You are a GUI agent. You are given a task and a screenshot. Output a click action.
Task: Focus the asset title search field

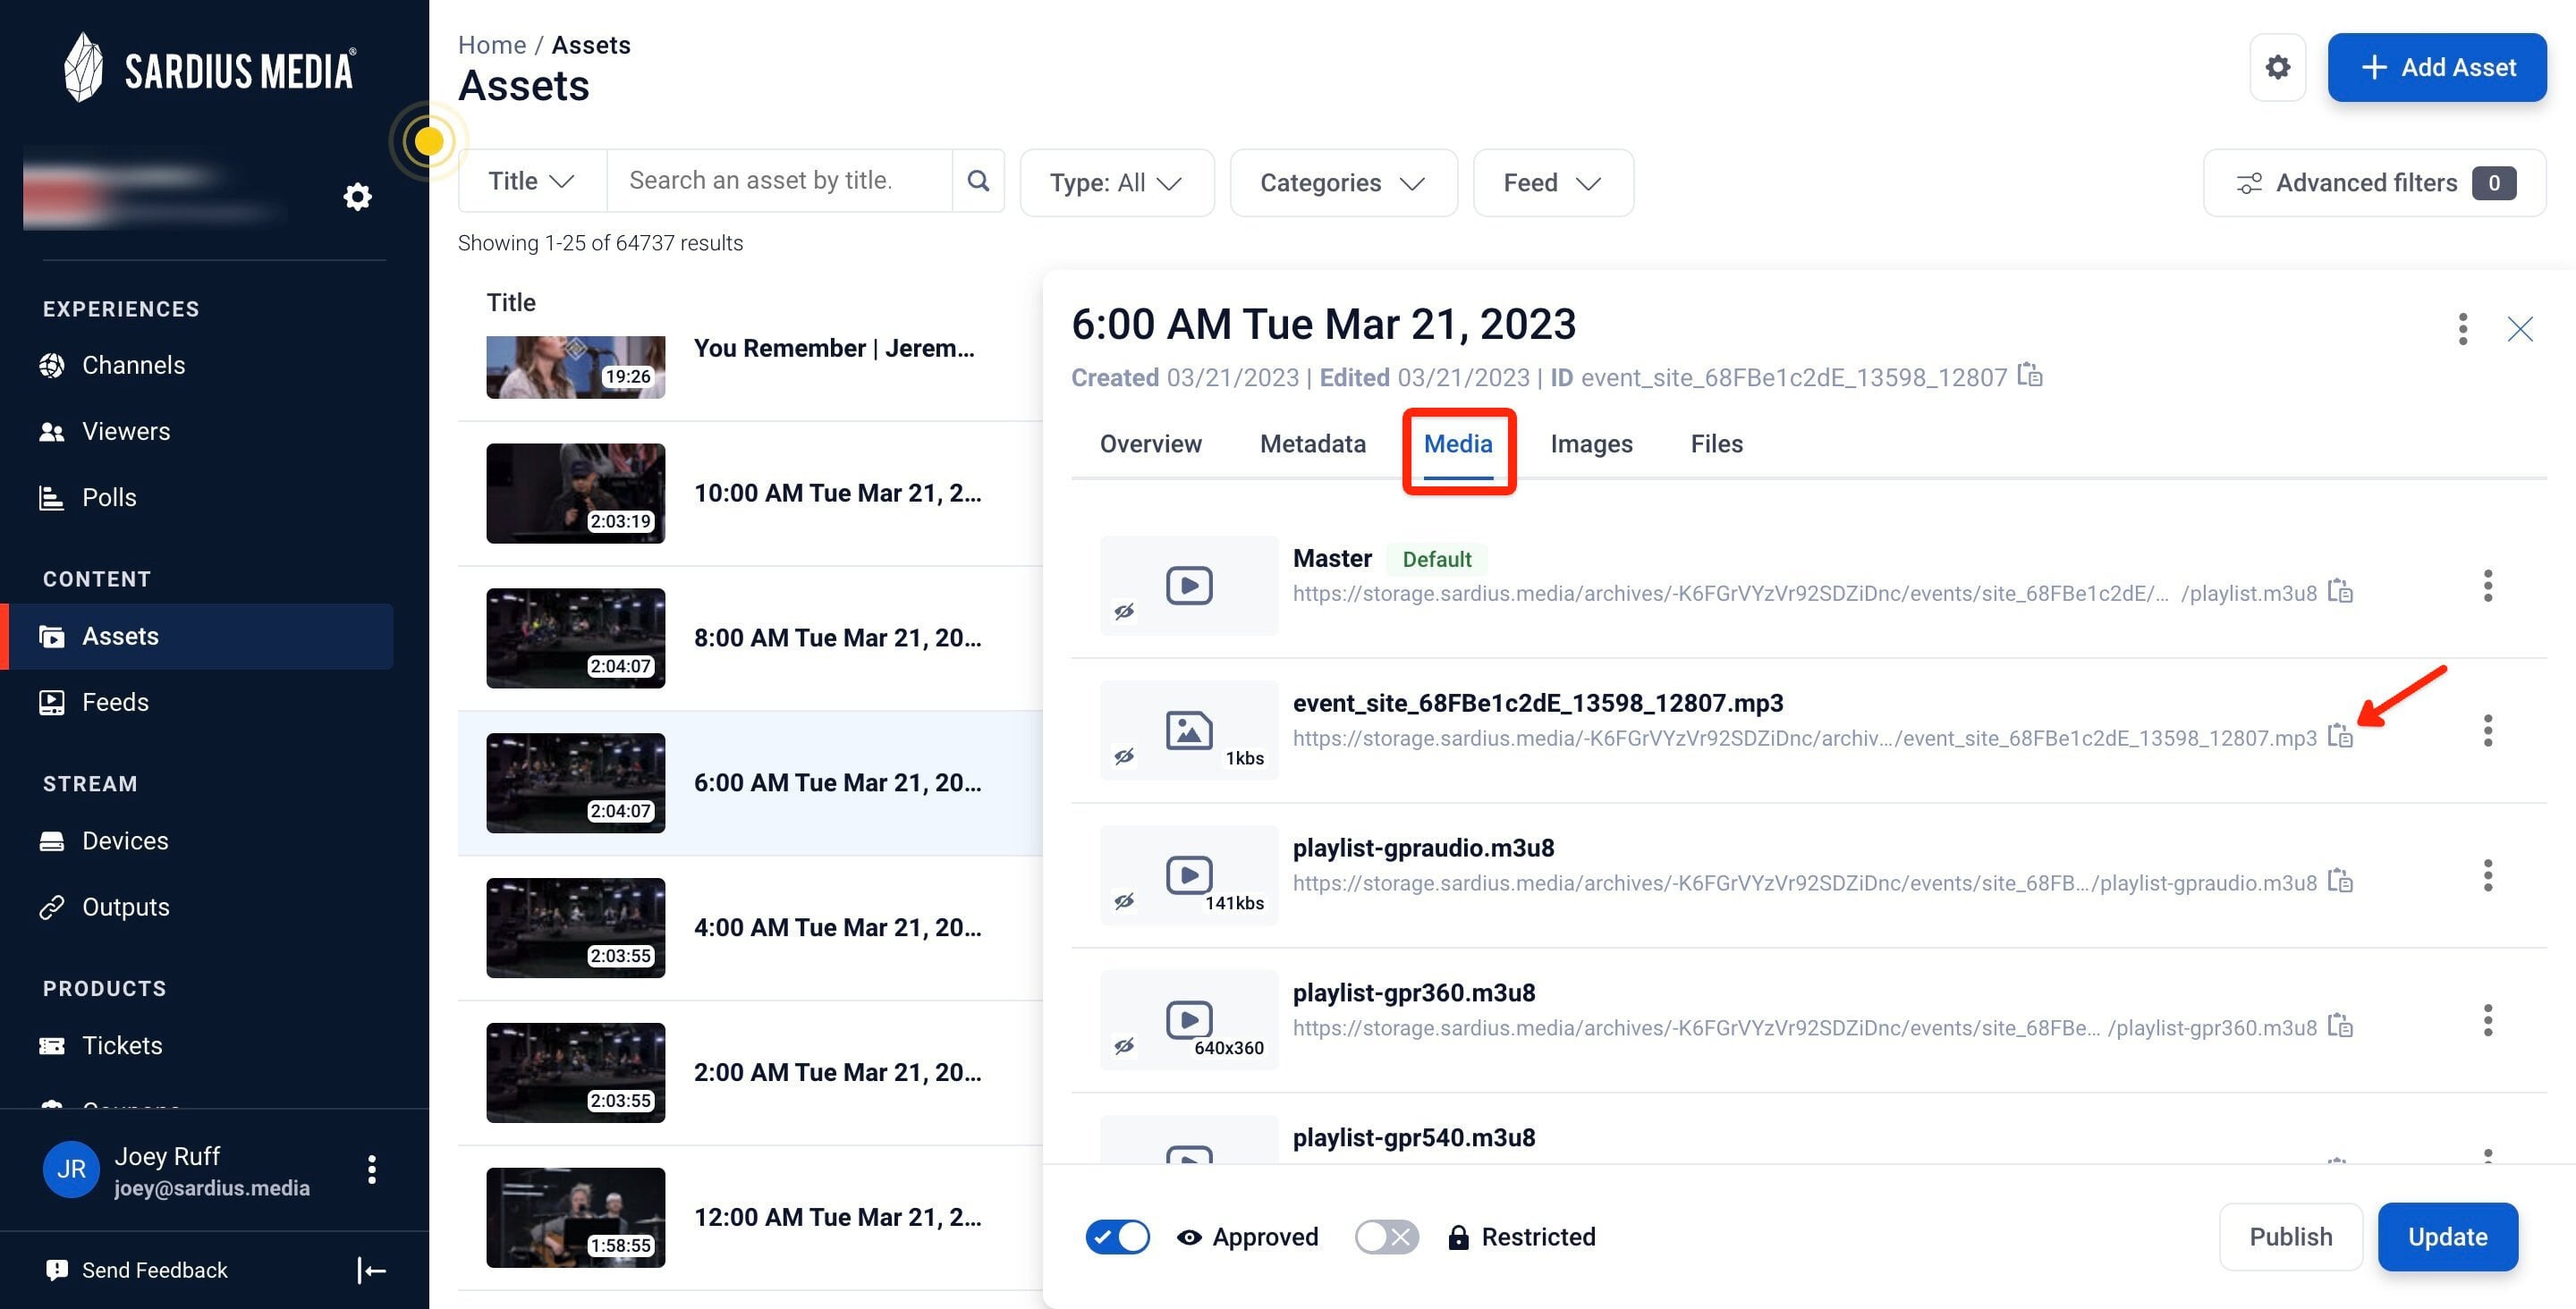click(779, 181)
